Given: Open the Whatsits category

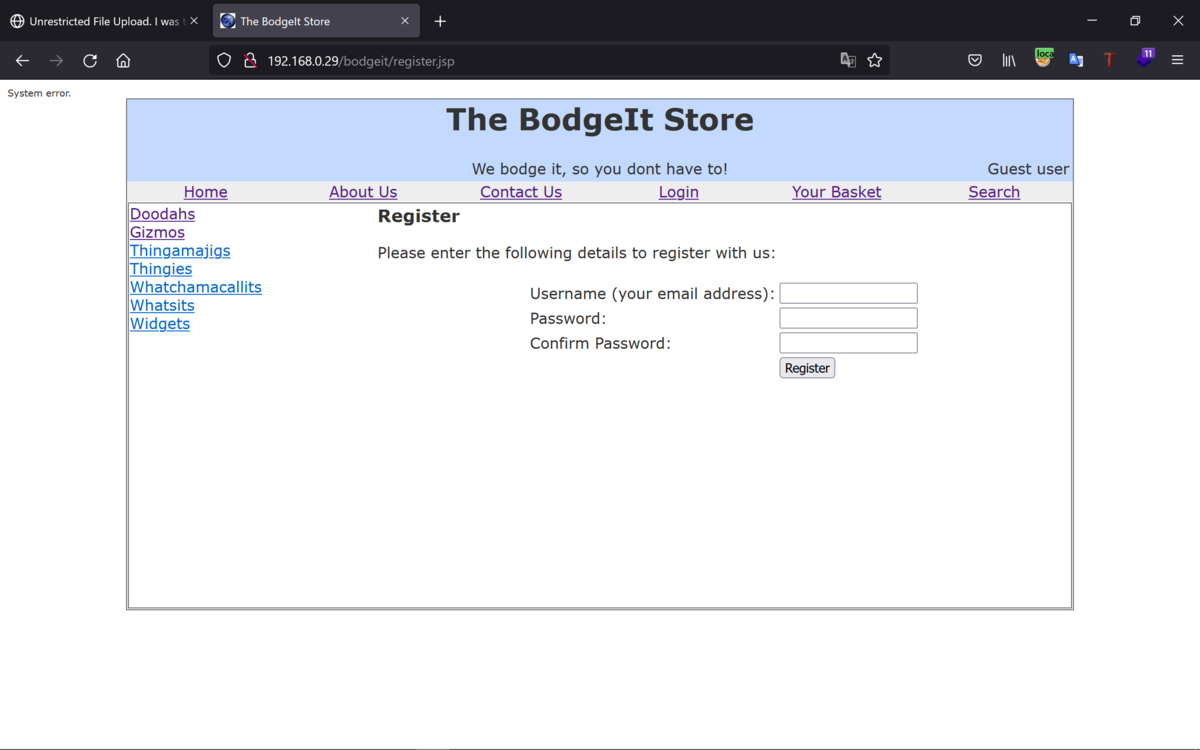Looking at the screenshot, I should (x=162, y=306).
